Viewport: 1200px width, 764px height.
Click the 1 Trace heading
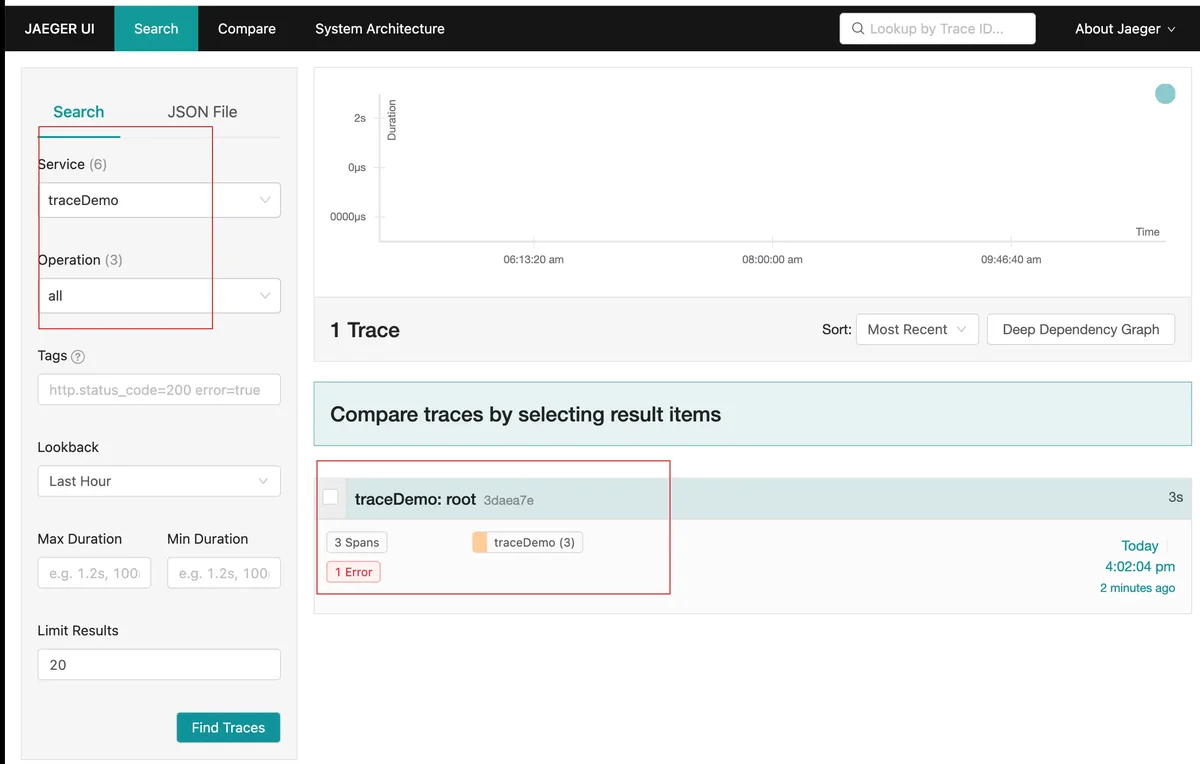365,330
